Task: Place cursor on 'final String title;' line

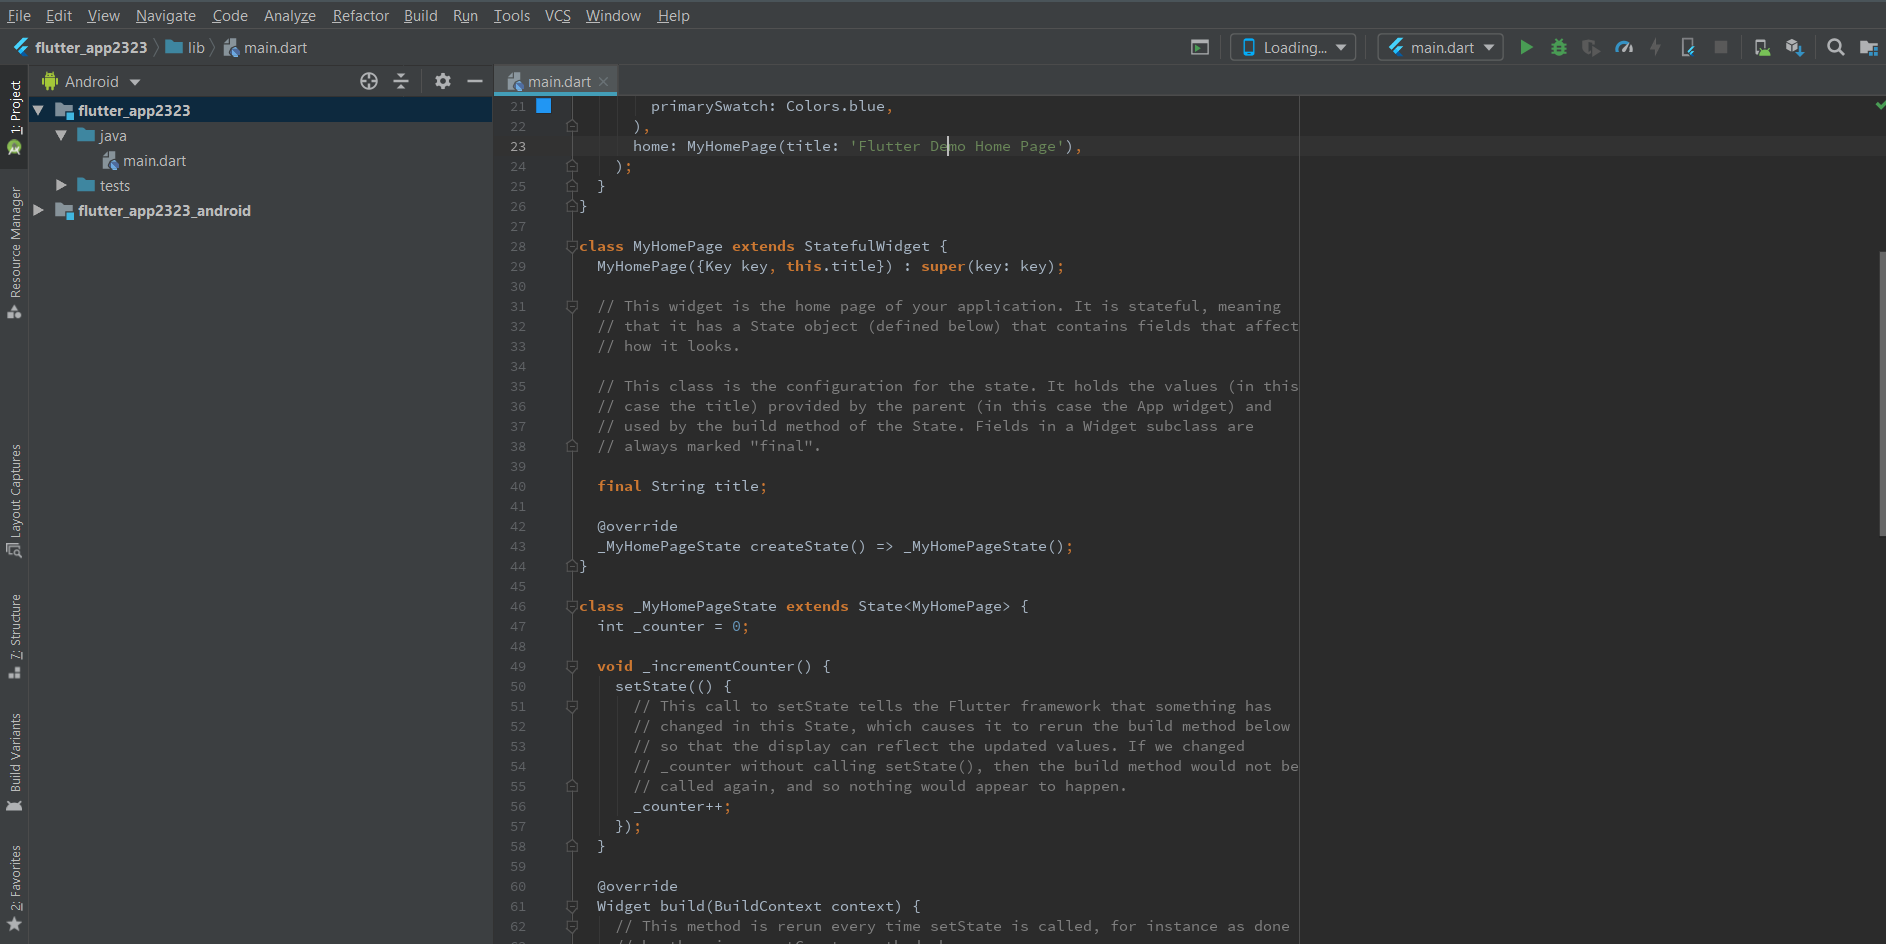Action: point(682,486)
